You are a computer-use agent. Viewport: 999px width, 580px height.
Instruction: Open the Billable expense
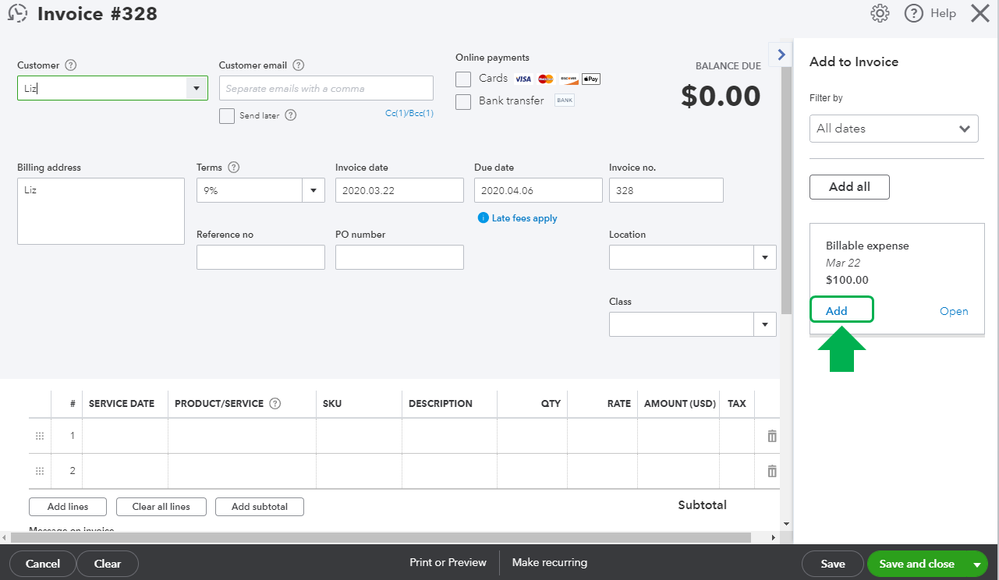tap(954, 311)
